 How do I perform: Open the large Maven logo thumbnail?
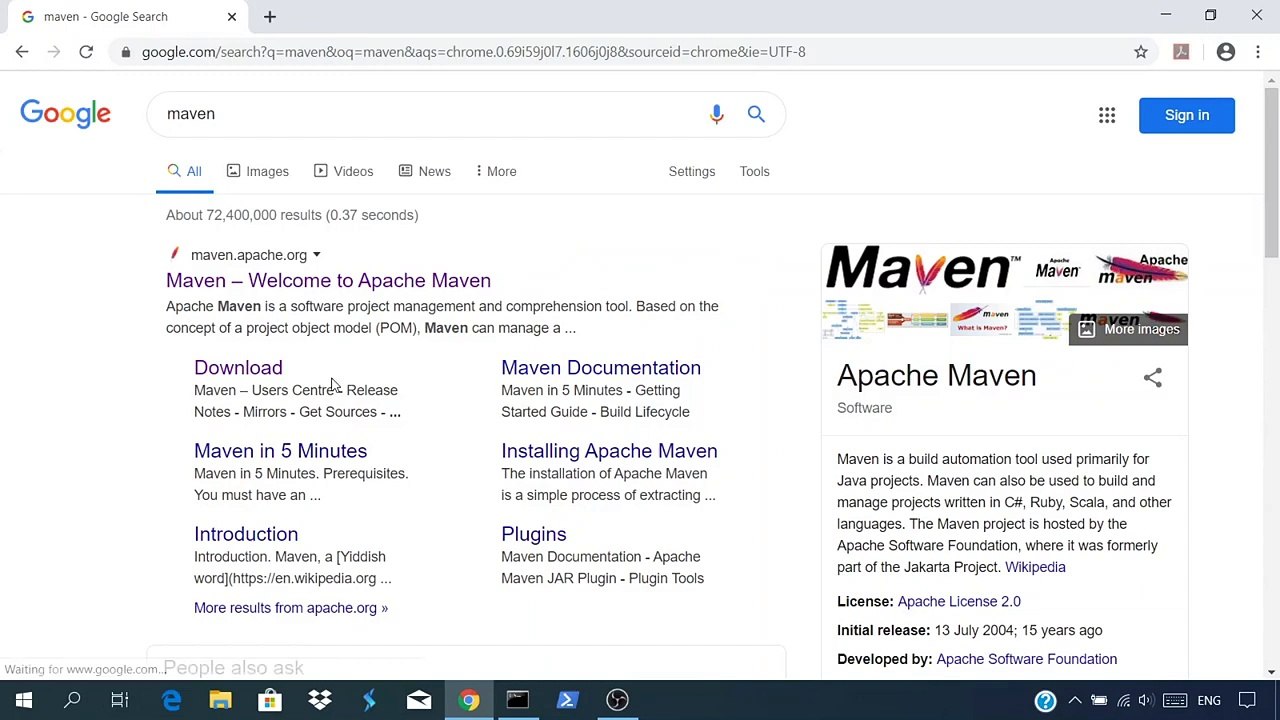924,271
